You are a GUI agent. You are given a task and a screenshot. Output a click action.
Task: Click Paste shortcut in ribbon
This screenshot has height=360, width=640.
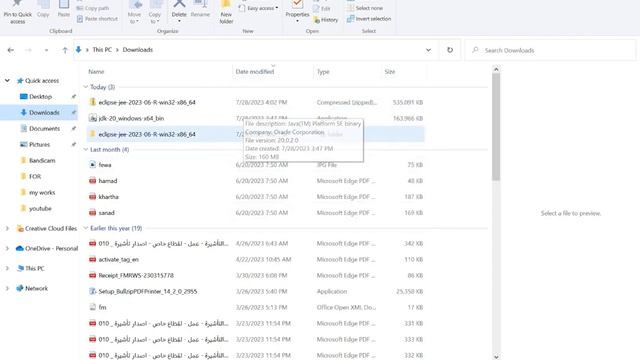[97, 19]
